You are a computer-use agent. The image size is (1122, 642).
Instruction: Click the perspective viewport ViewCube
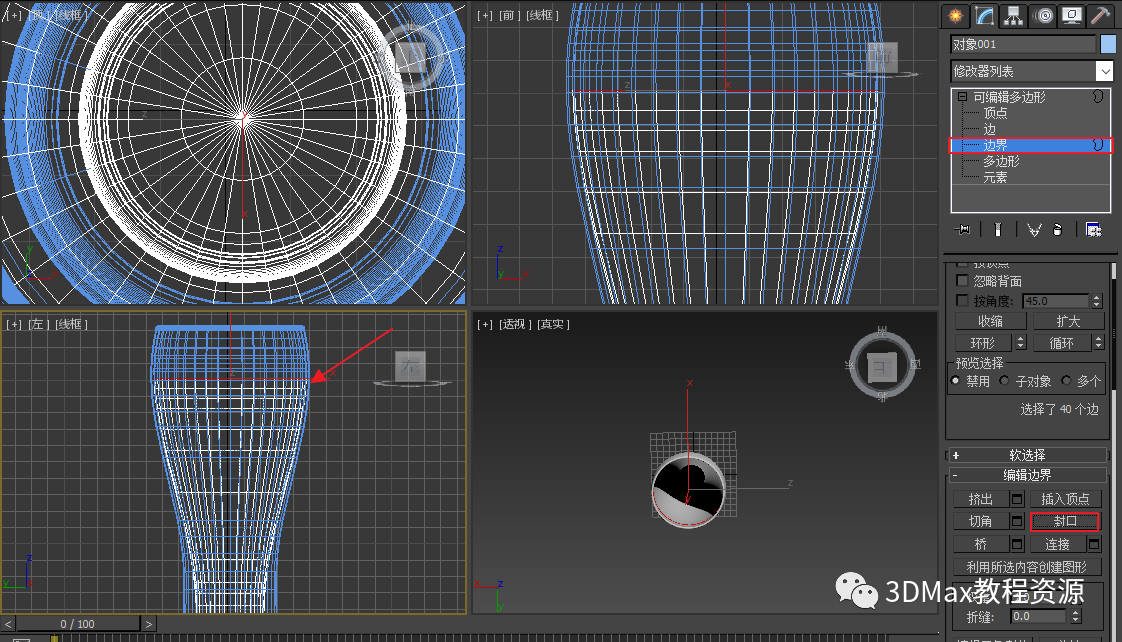(882, 366)
